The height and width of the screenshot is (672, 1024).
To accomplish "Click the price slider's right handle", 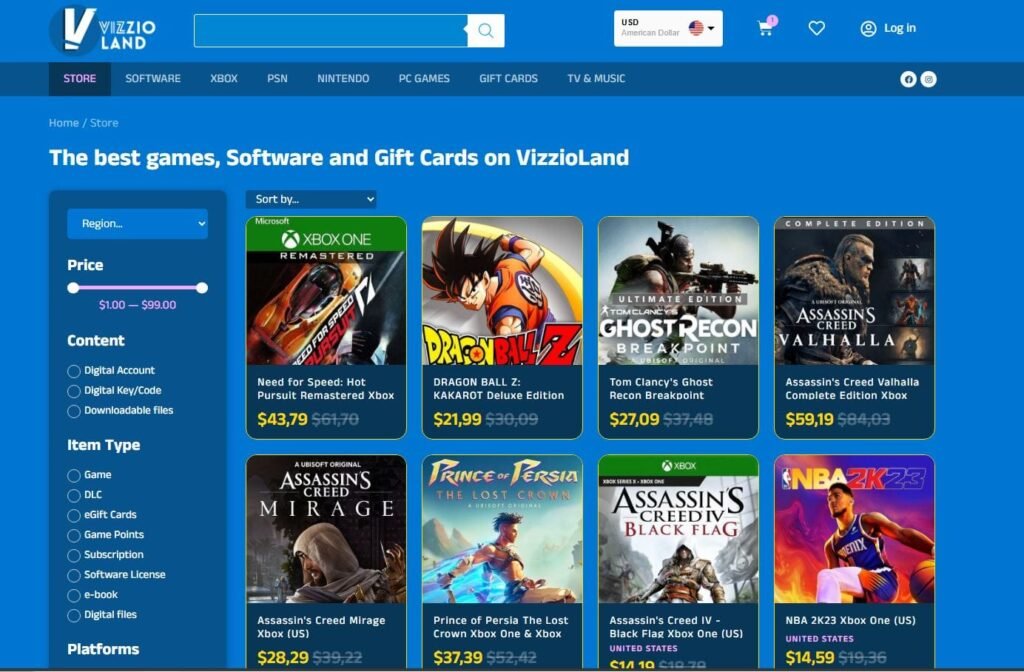I will (x=202, y=288).
